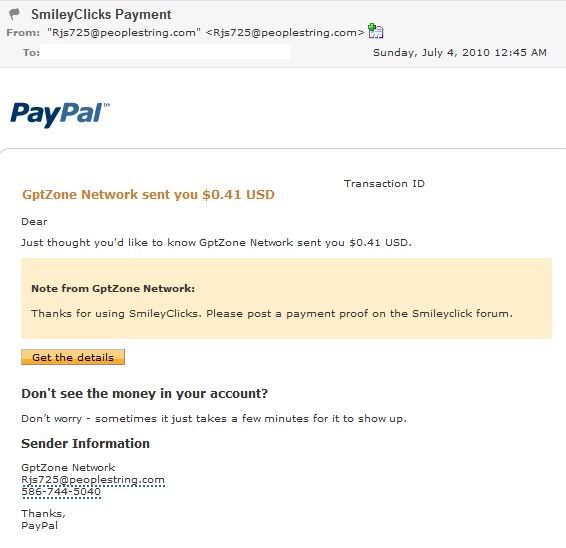Click the Note from GptZone Network heading
Screen dimensions: 566x548
coord(113,288)
